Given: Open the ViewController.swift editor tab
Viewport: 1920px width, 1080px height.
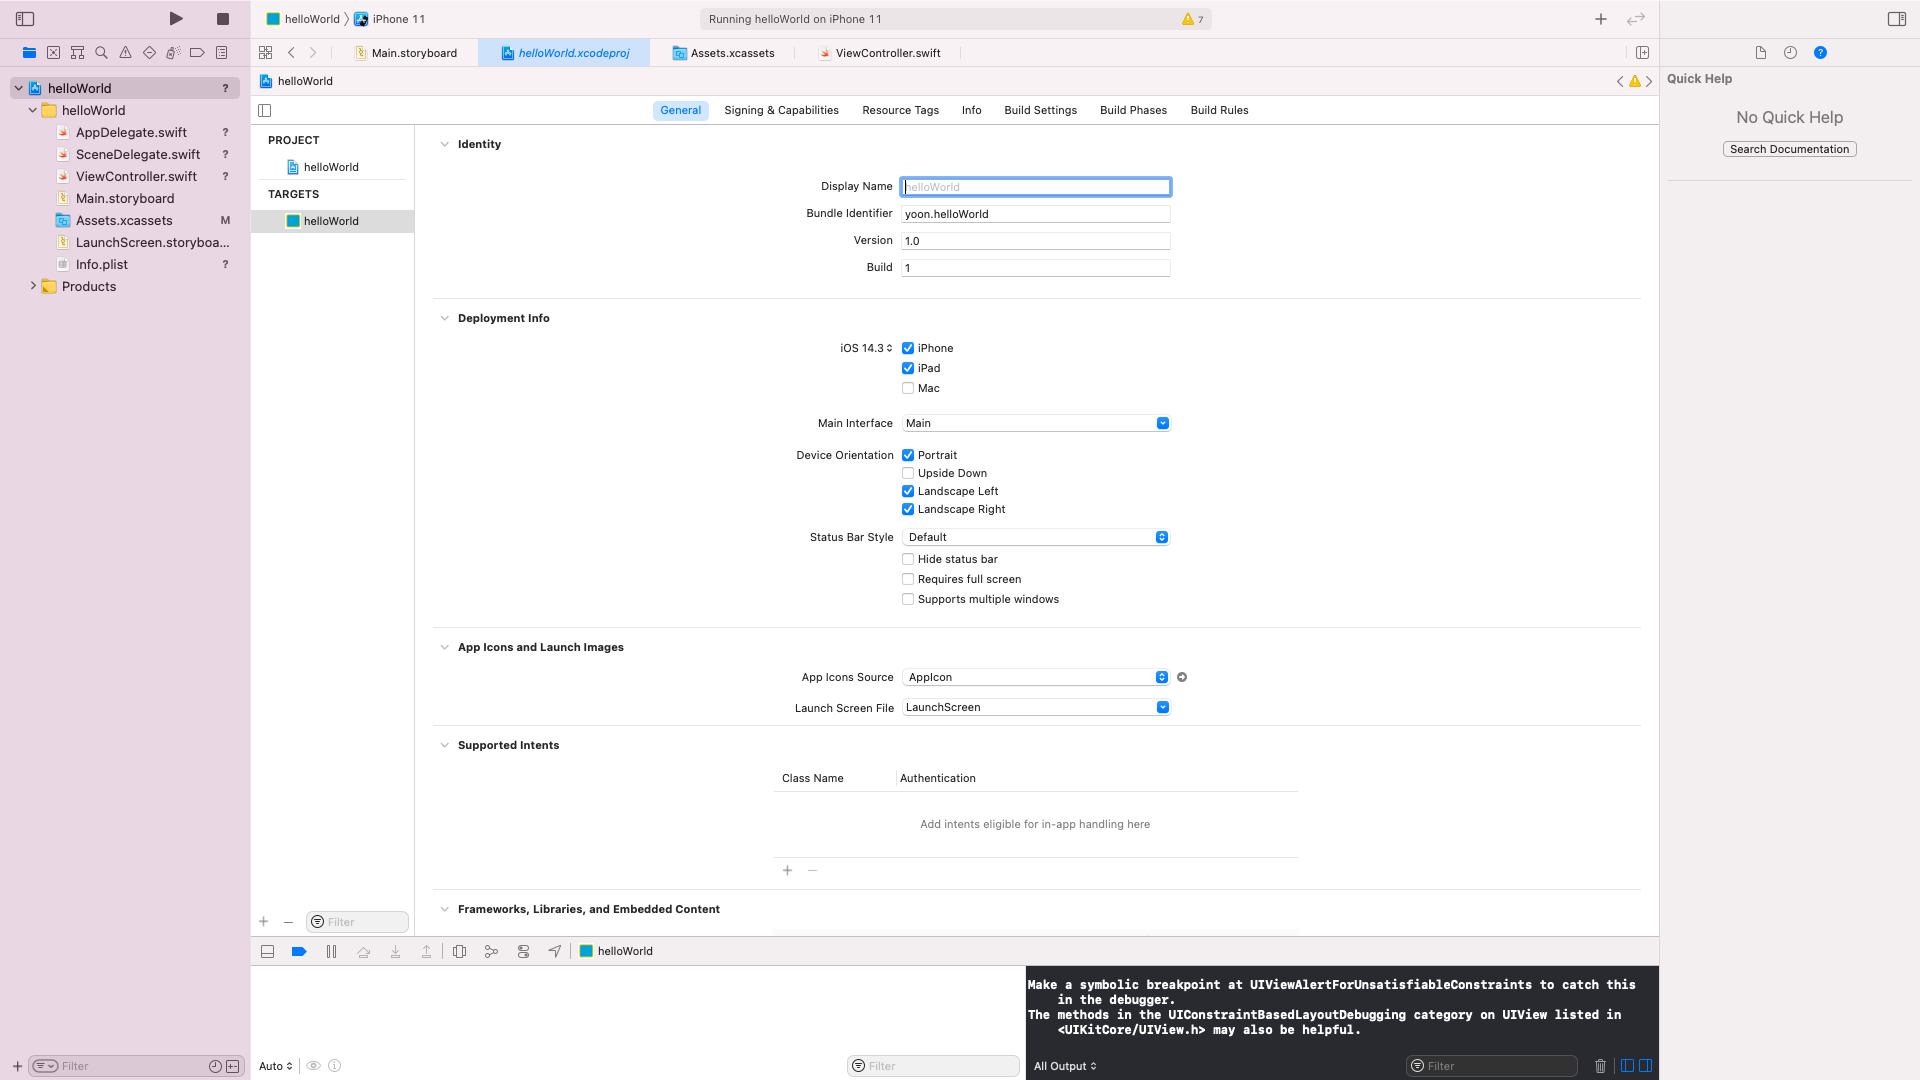Looking at the screenshot, I should click(x=887, y=53).
